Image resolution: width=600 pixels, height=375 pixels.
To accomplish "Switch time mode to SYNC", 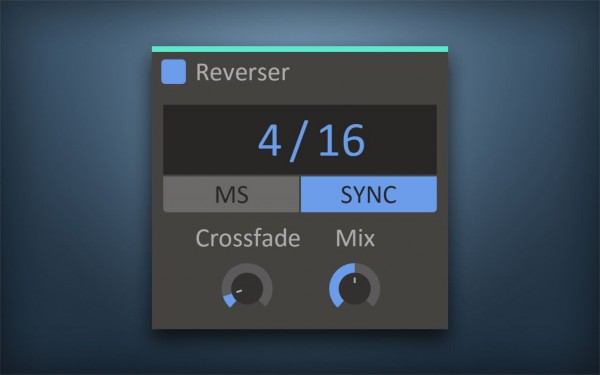I will (x=368, y=194).
